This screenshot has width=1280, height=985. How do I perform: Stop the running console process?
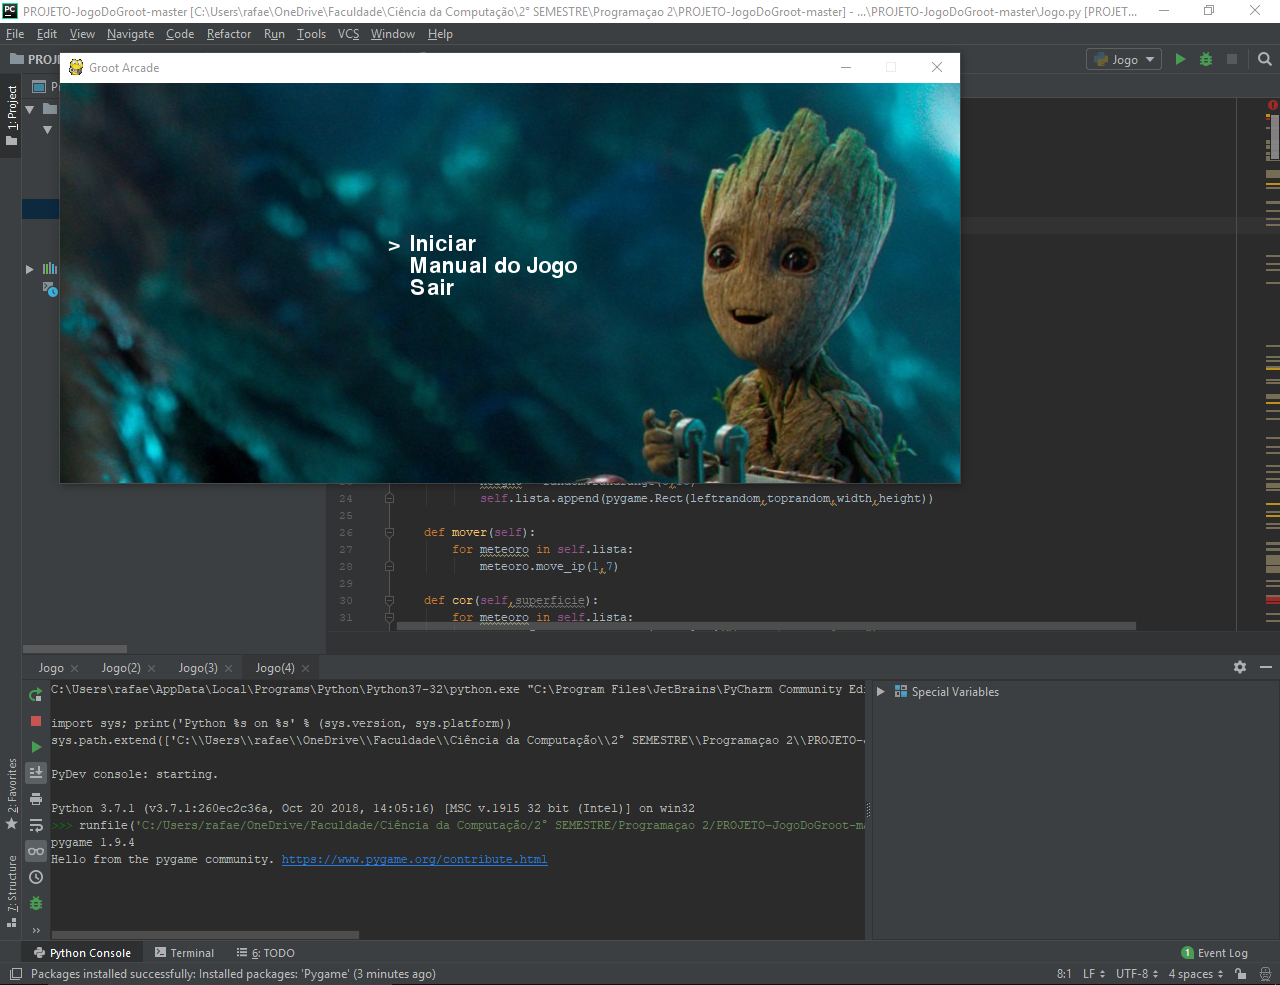coord(34,719)
